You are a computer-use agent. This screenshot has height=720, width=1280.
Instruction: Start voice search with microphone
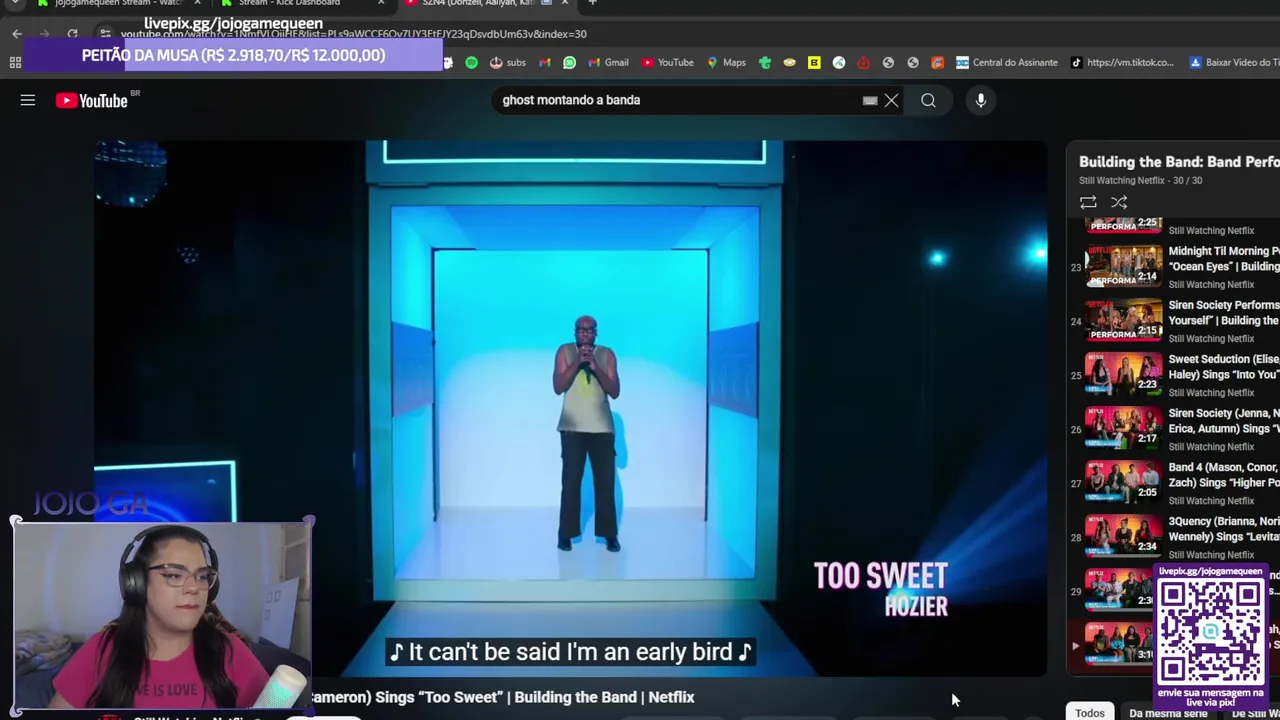tap(981, 100)
